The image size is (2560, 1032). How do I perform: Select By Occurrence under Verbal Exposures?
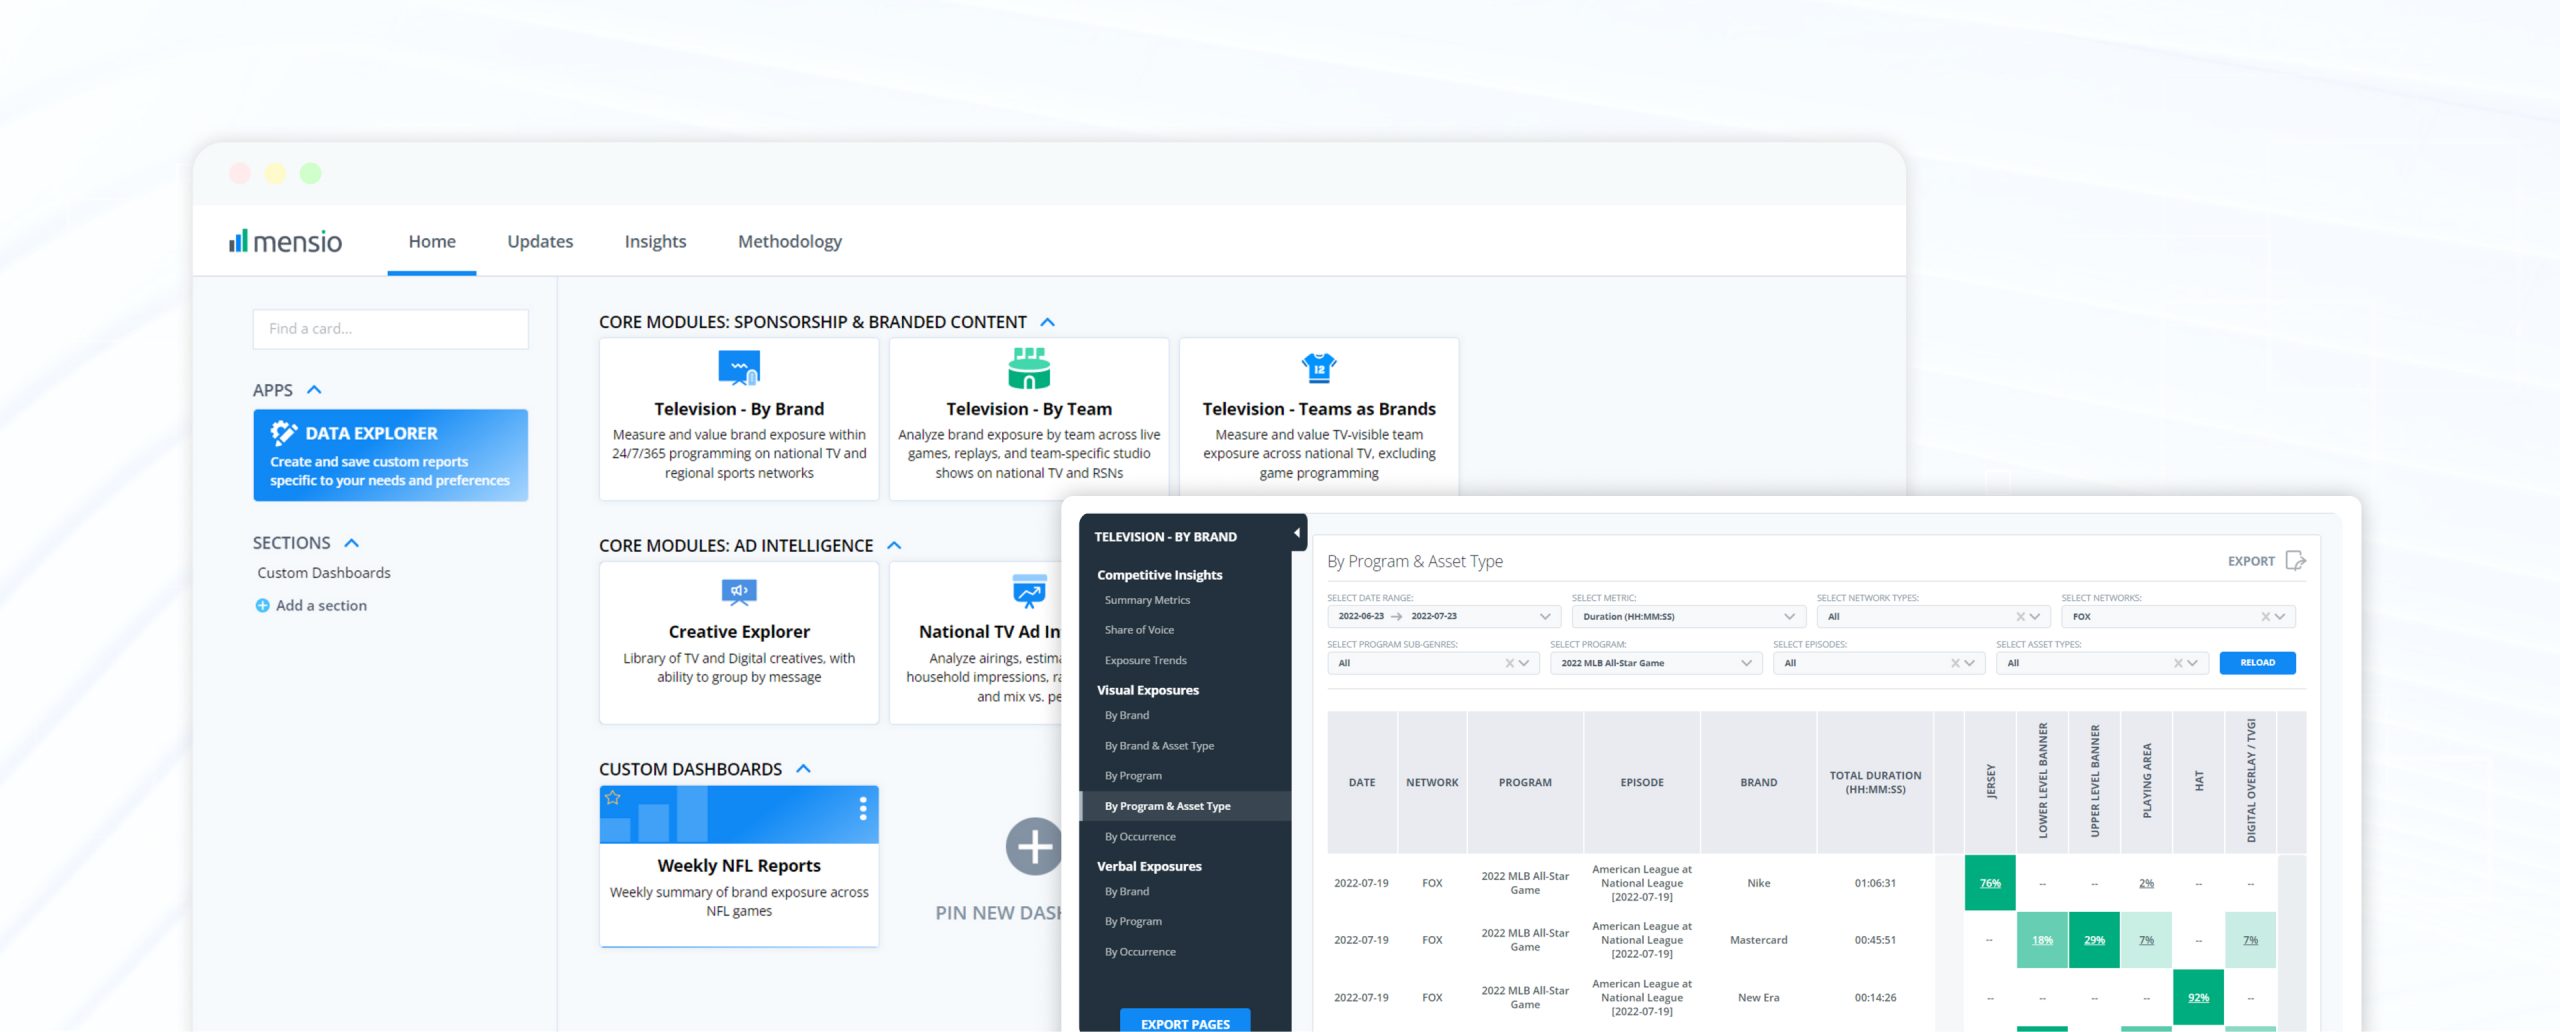1140,952
